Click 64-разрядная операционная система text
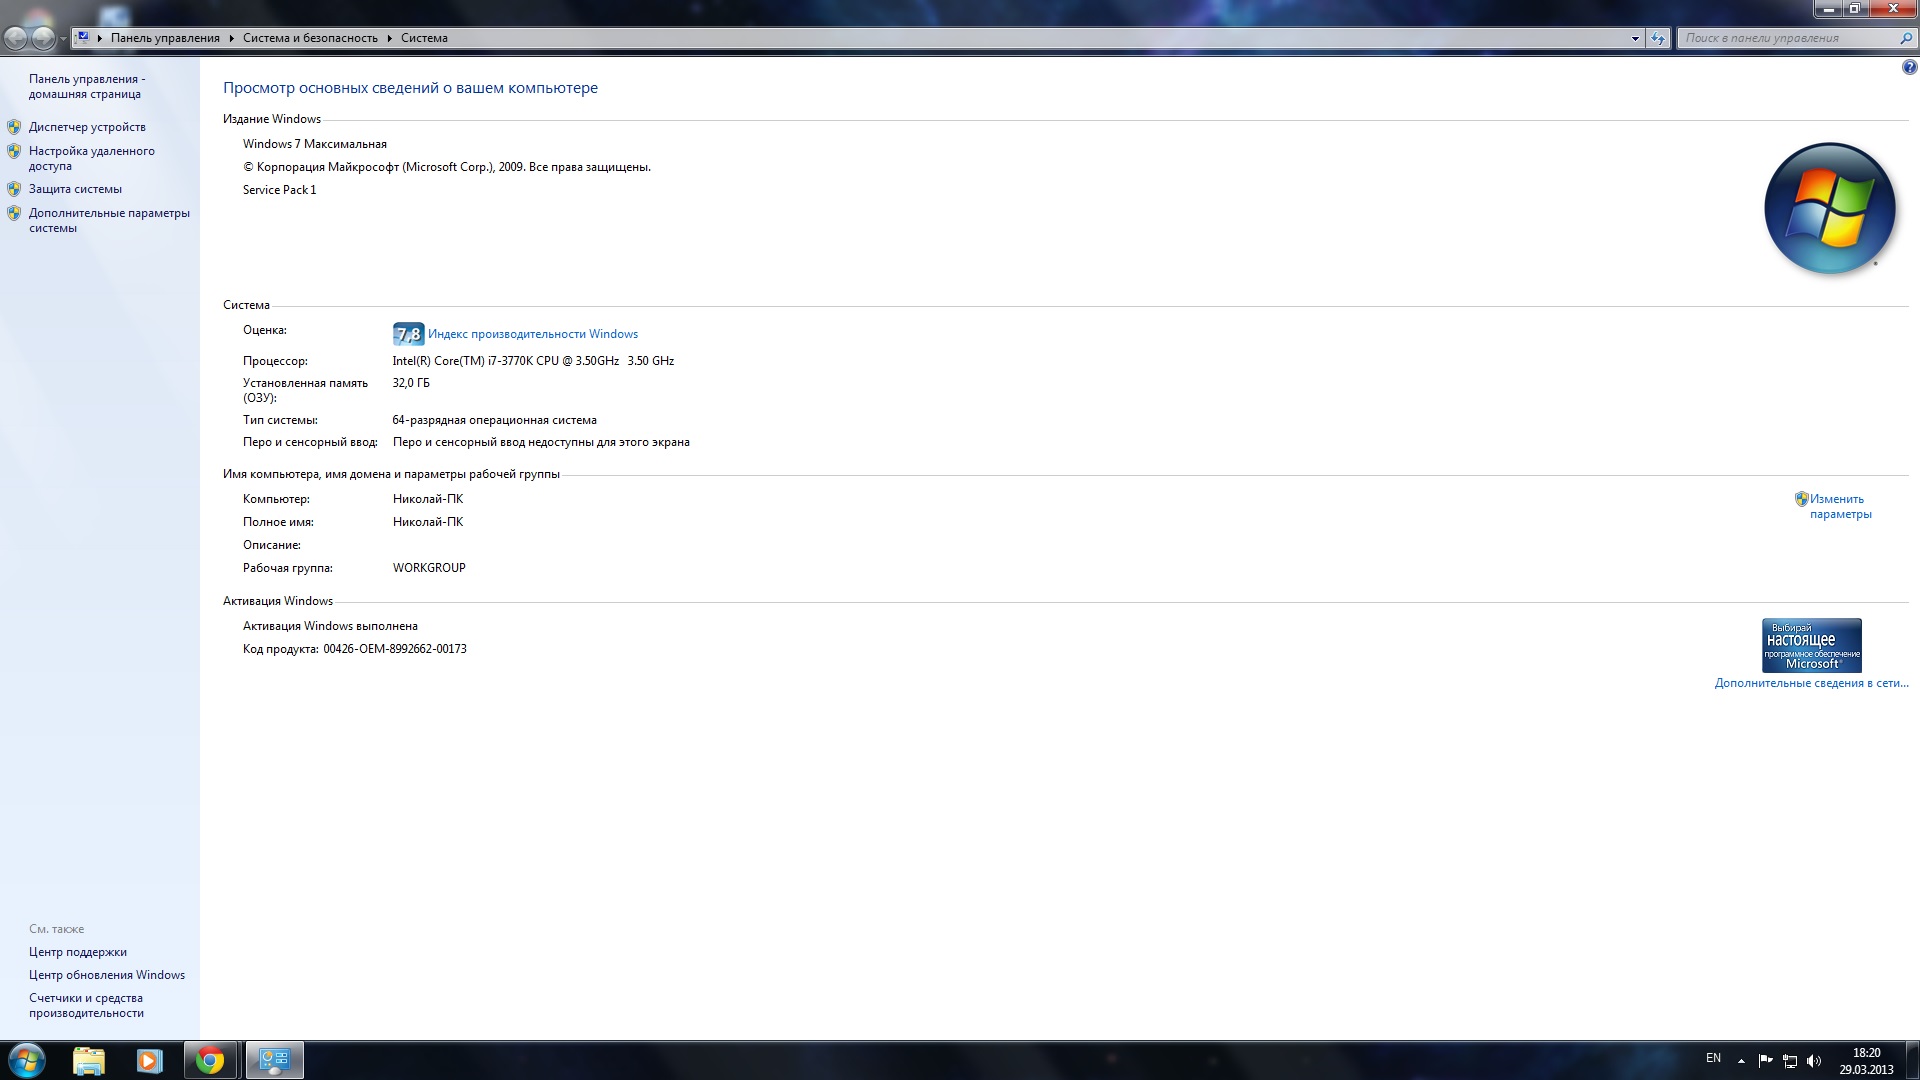This screenshot has width=1920, height=1080. [x=494, y=420]
